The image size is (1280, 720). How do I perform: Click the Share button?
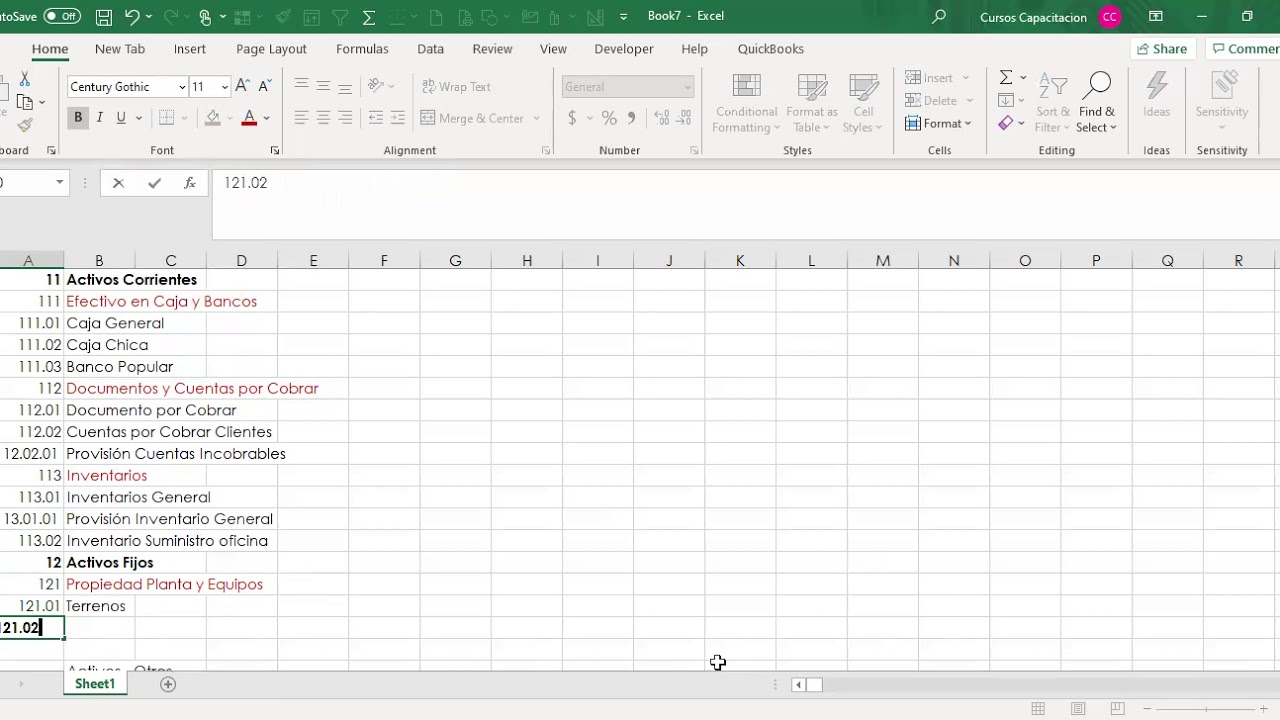[1162, 49]
